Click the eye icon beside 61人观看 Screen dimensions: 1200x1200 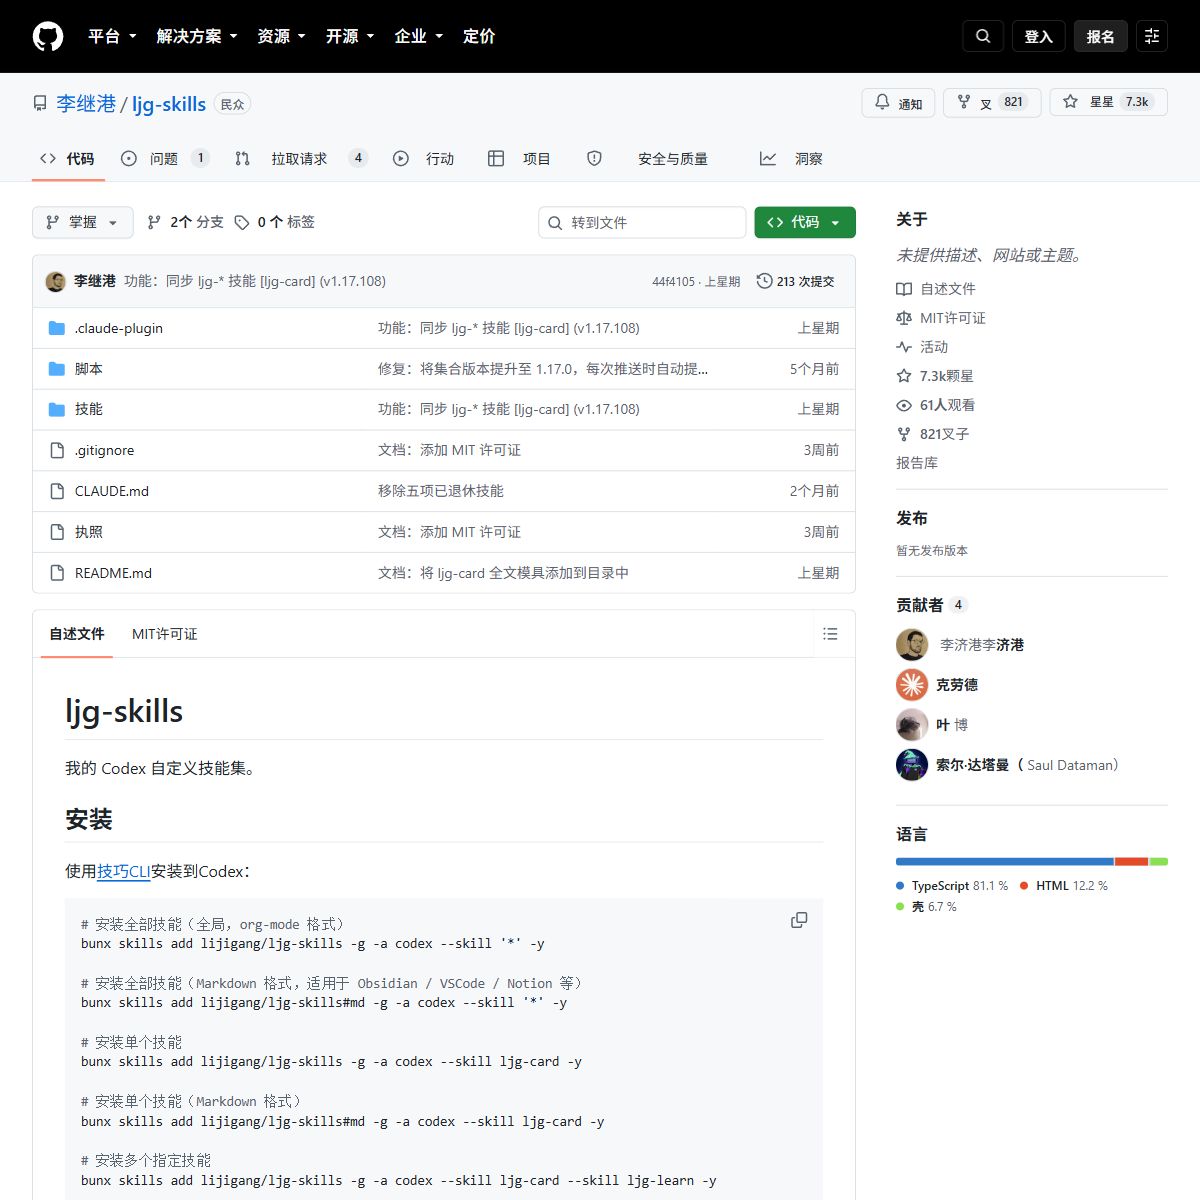tap(904, 405)
